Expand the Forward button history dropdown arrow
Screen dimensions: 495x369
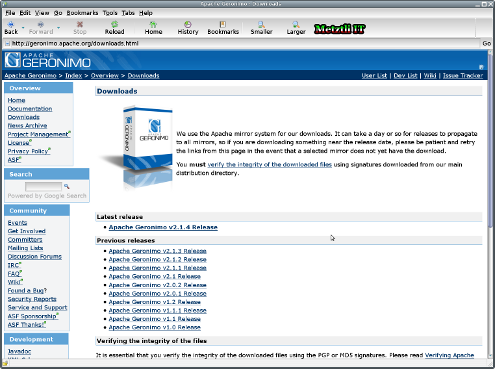coord(58,27)
